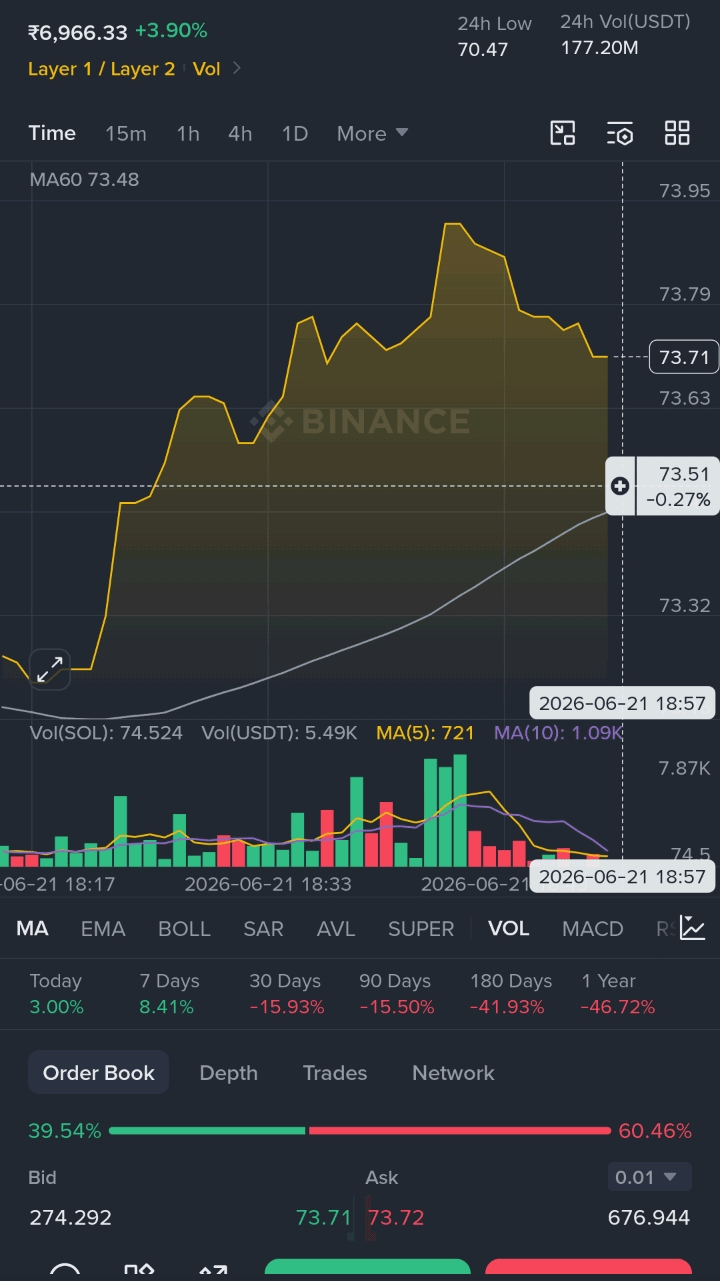Select the 15m interval
Screen dimensions: 720x1281
tap(126, 133)
